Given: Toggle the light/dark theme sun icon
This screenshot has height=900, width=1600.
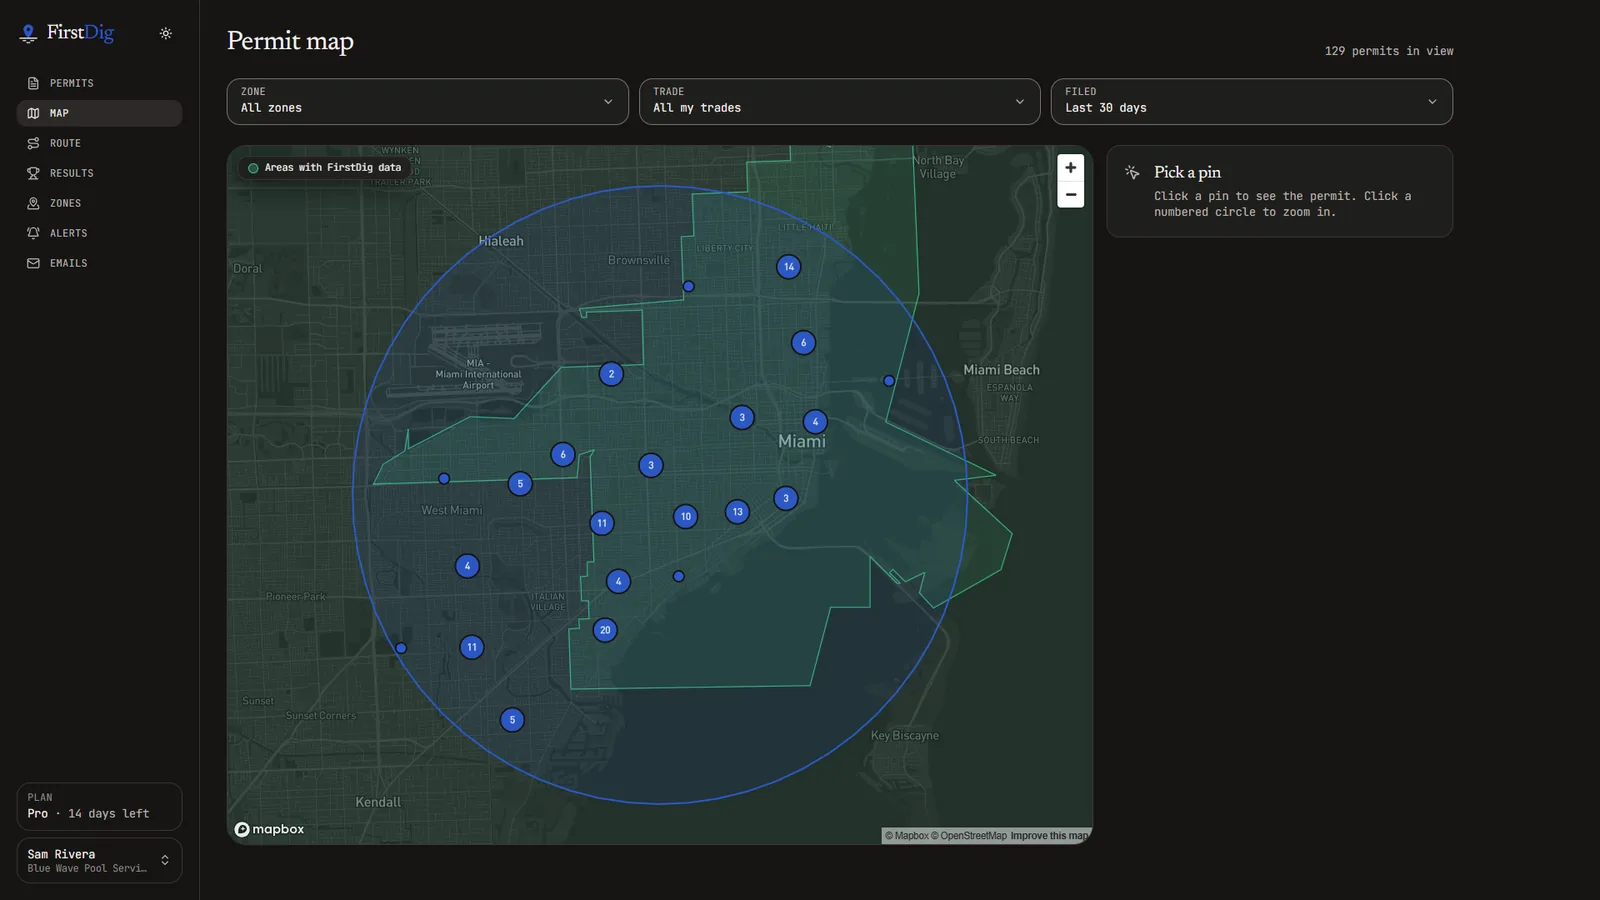Looking at the screenshot, I should click(166, 33).
